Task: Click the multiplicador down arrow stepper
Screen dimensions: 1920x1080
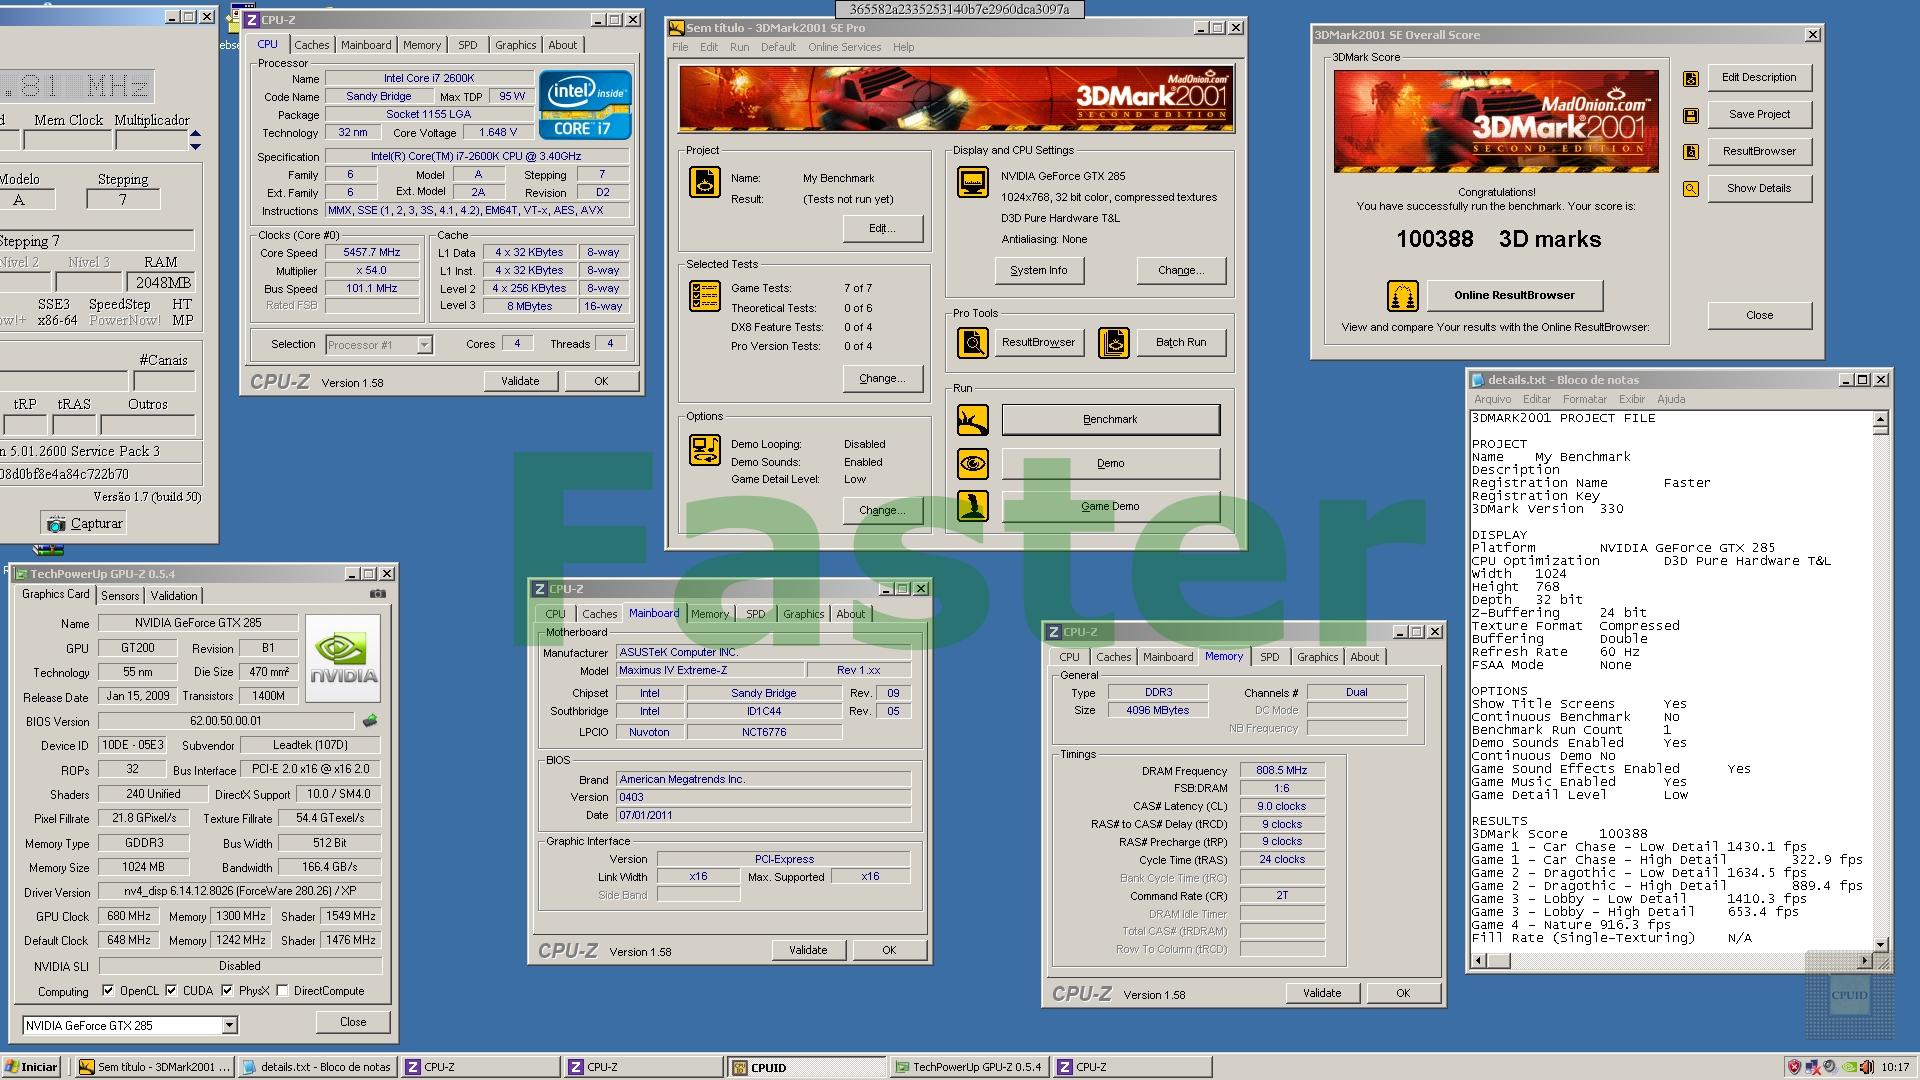Action: tap(195, 146)
